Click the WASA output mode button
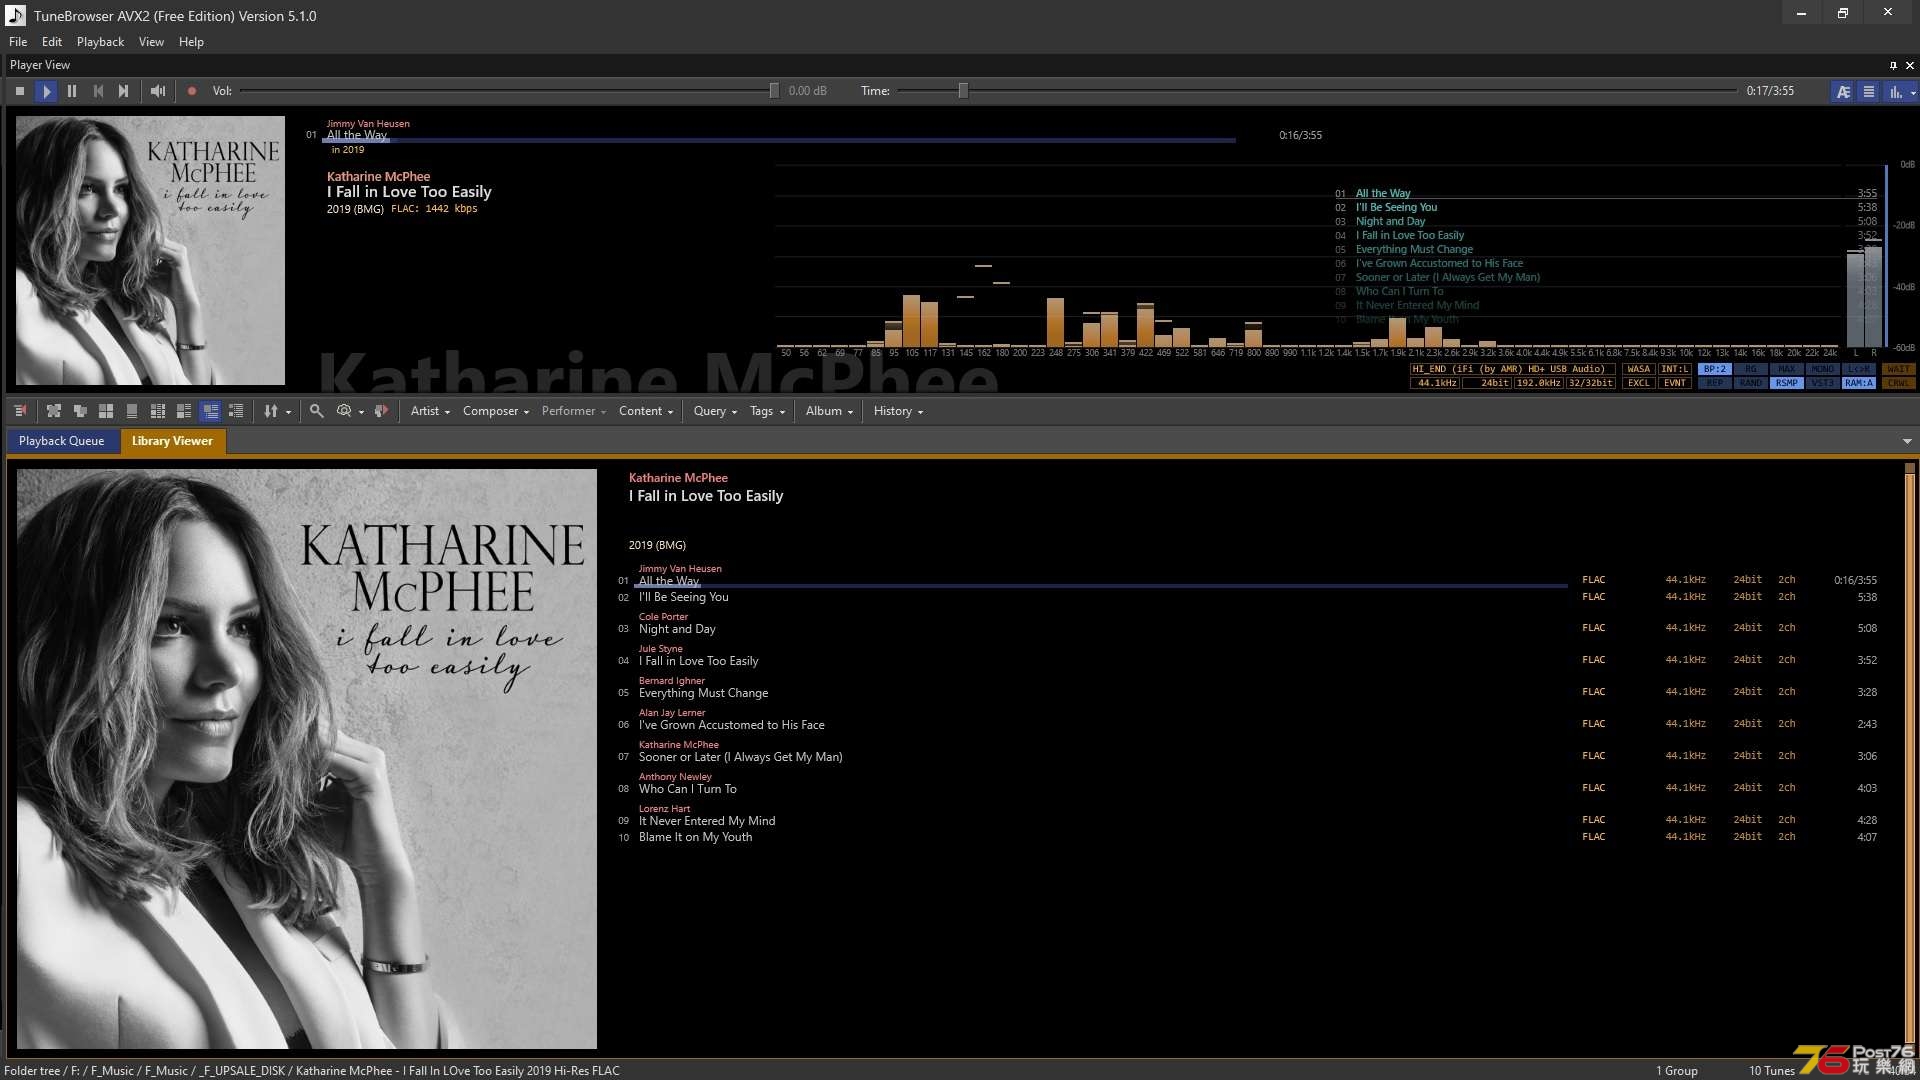This screenshot has height=1080, width=1920. pos(1639,369)
